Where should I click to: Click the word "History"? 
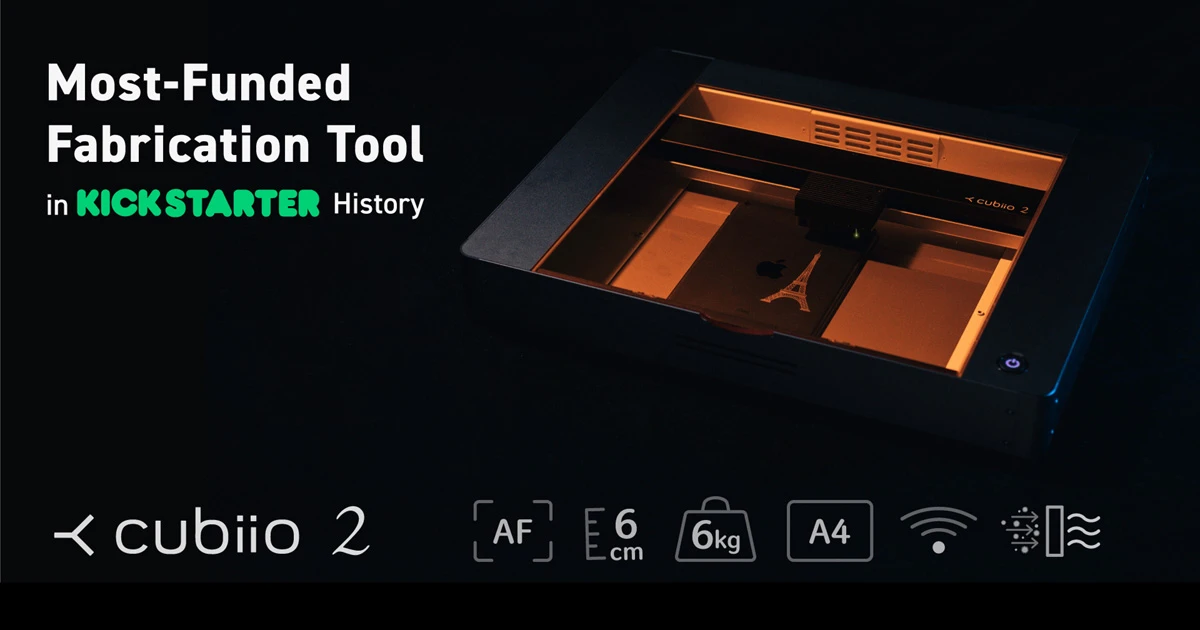point(379,204)
